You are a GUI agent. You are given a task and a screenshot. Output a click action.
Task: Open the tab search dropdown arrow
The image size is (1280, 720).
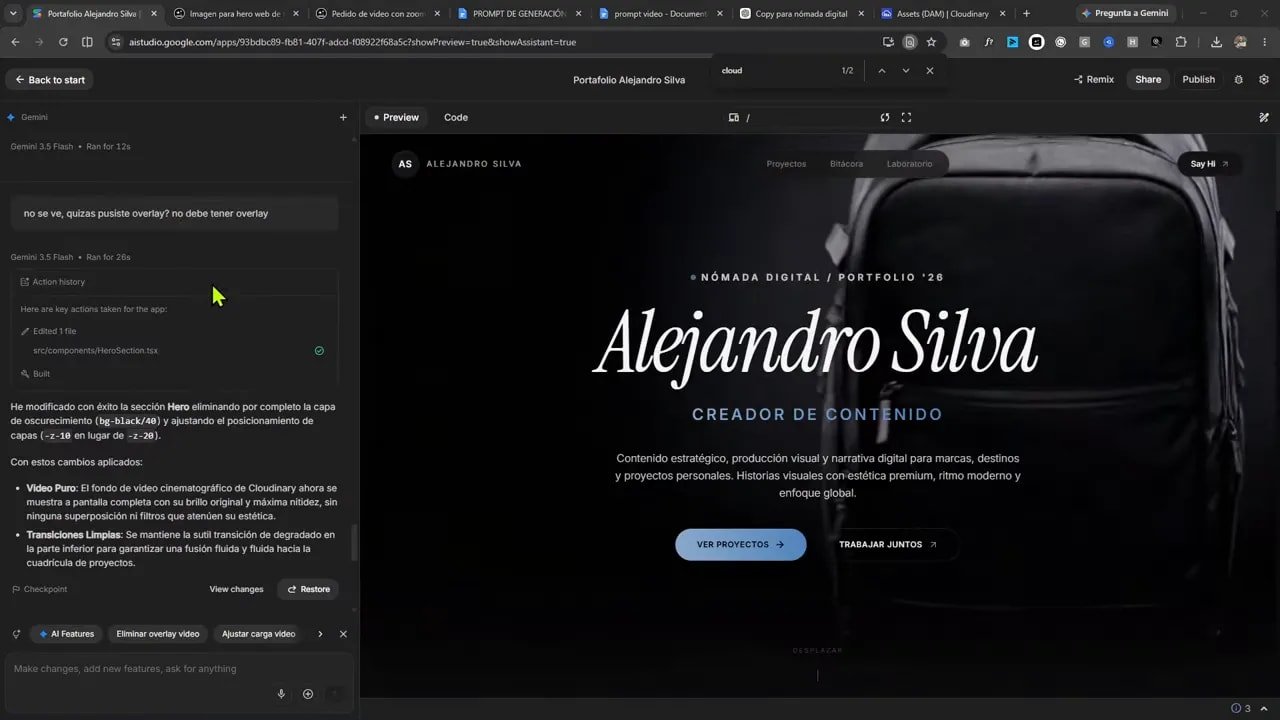point(14,14)
